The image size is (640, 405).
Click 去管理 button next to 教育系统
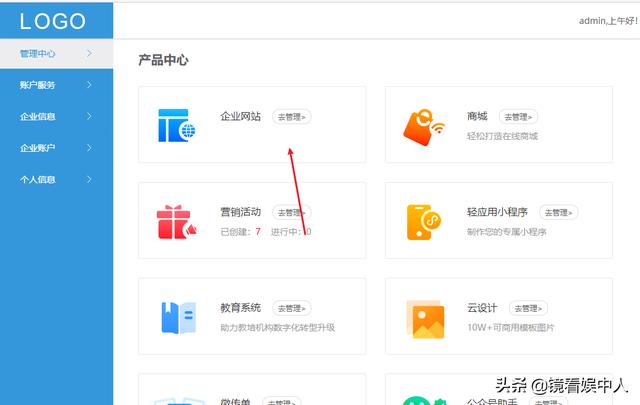click(291, 308)
